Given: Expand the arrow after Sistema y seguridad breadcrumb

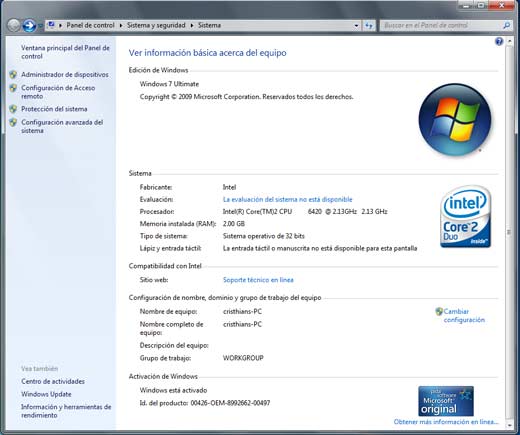Looking at the screenshot, I should pos(192,25).
